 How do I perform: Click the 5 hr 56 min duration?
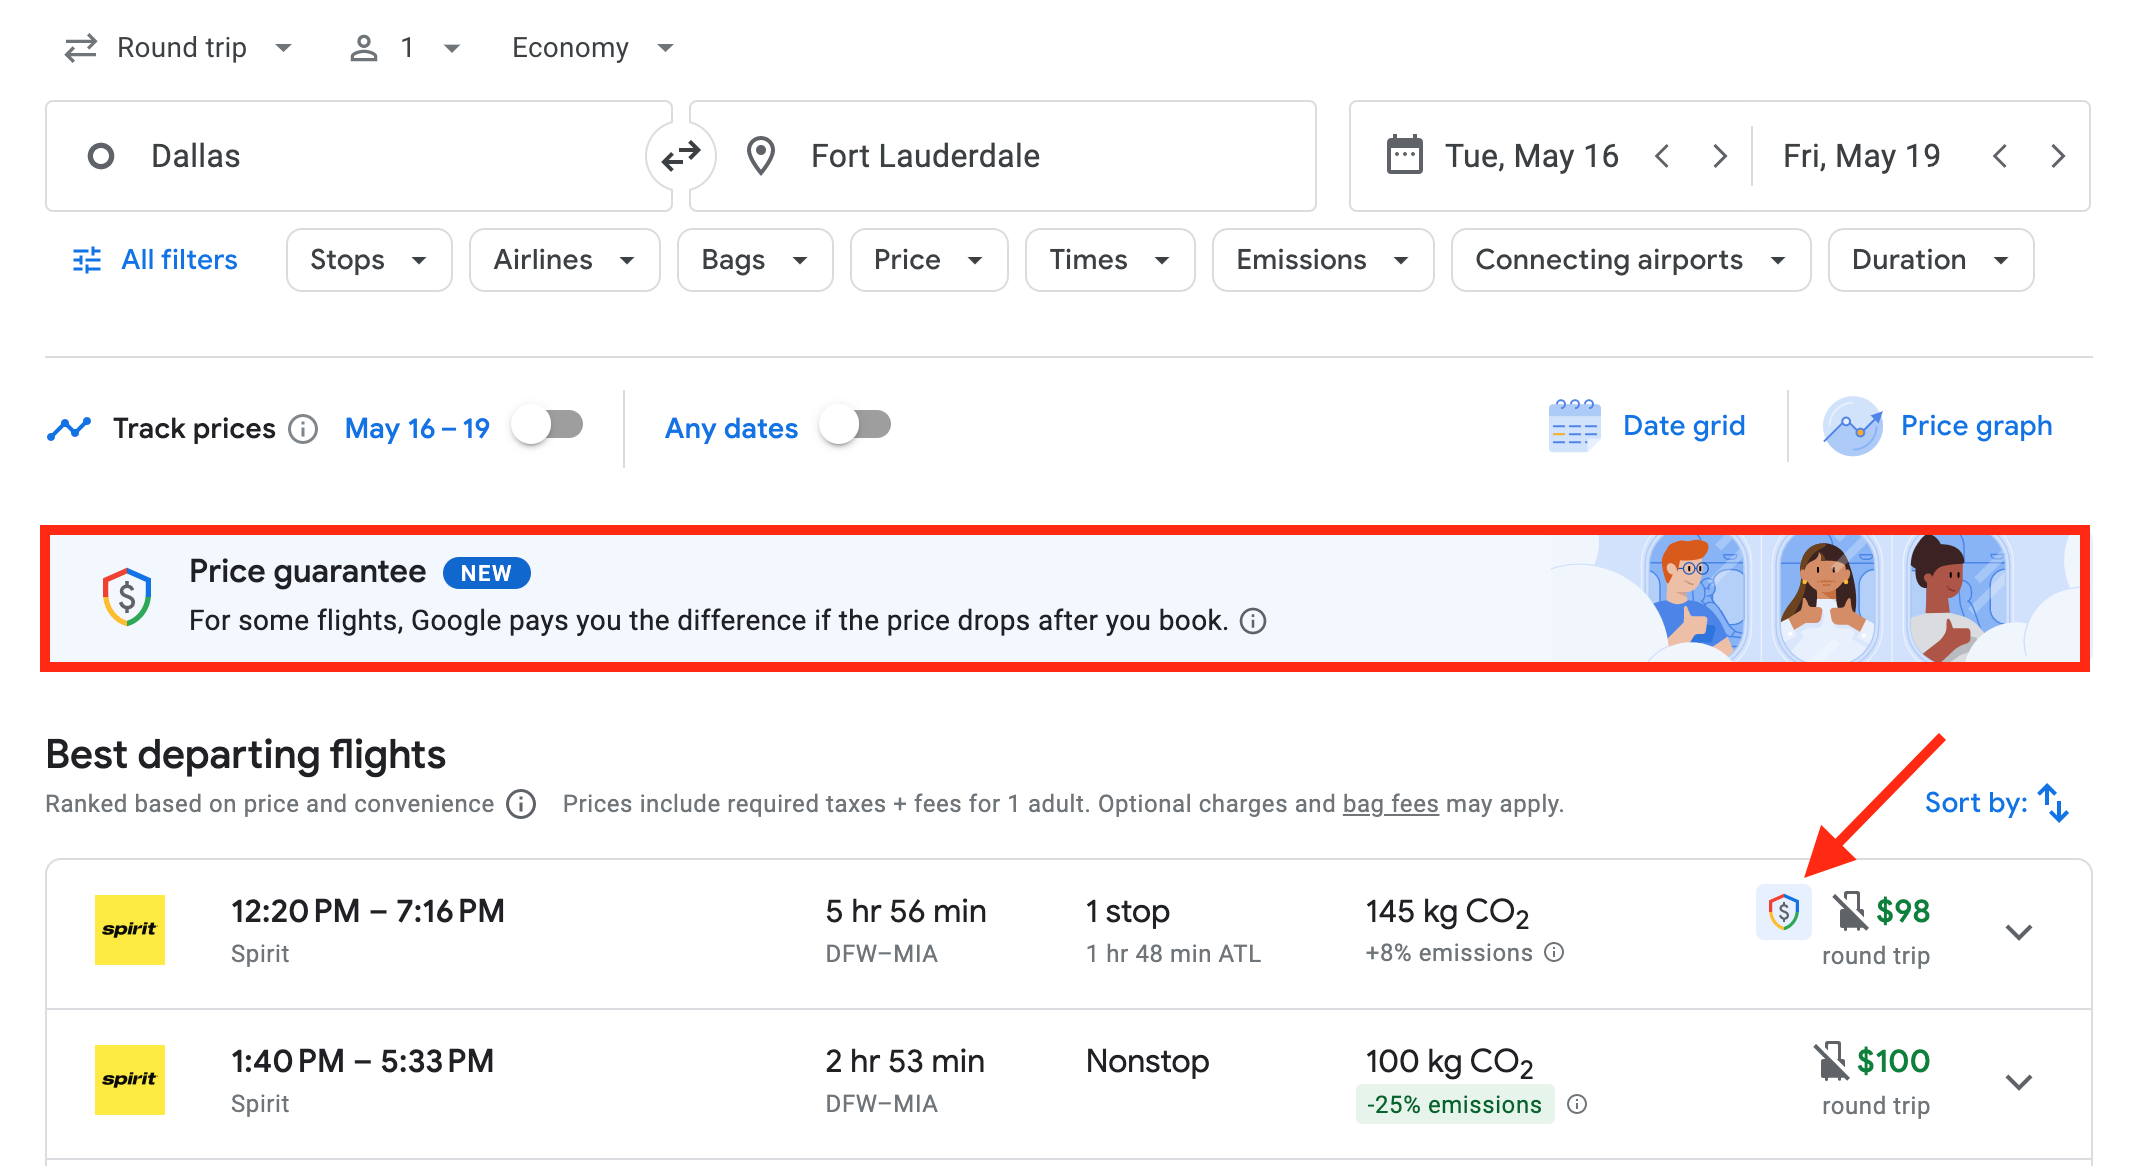click(906, 911)
